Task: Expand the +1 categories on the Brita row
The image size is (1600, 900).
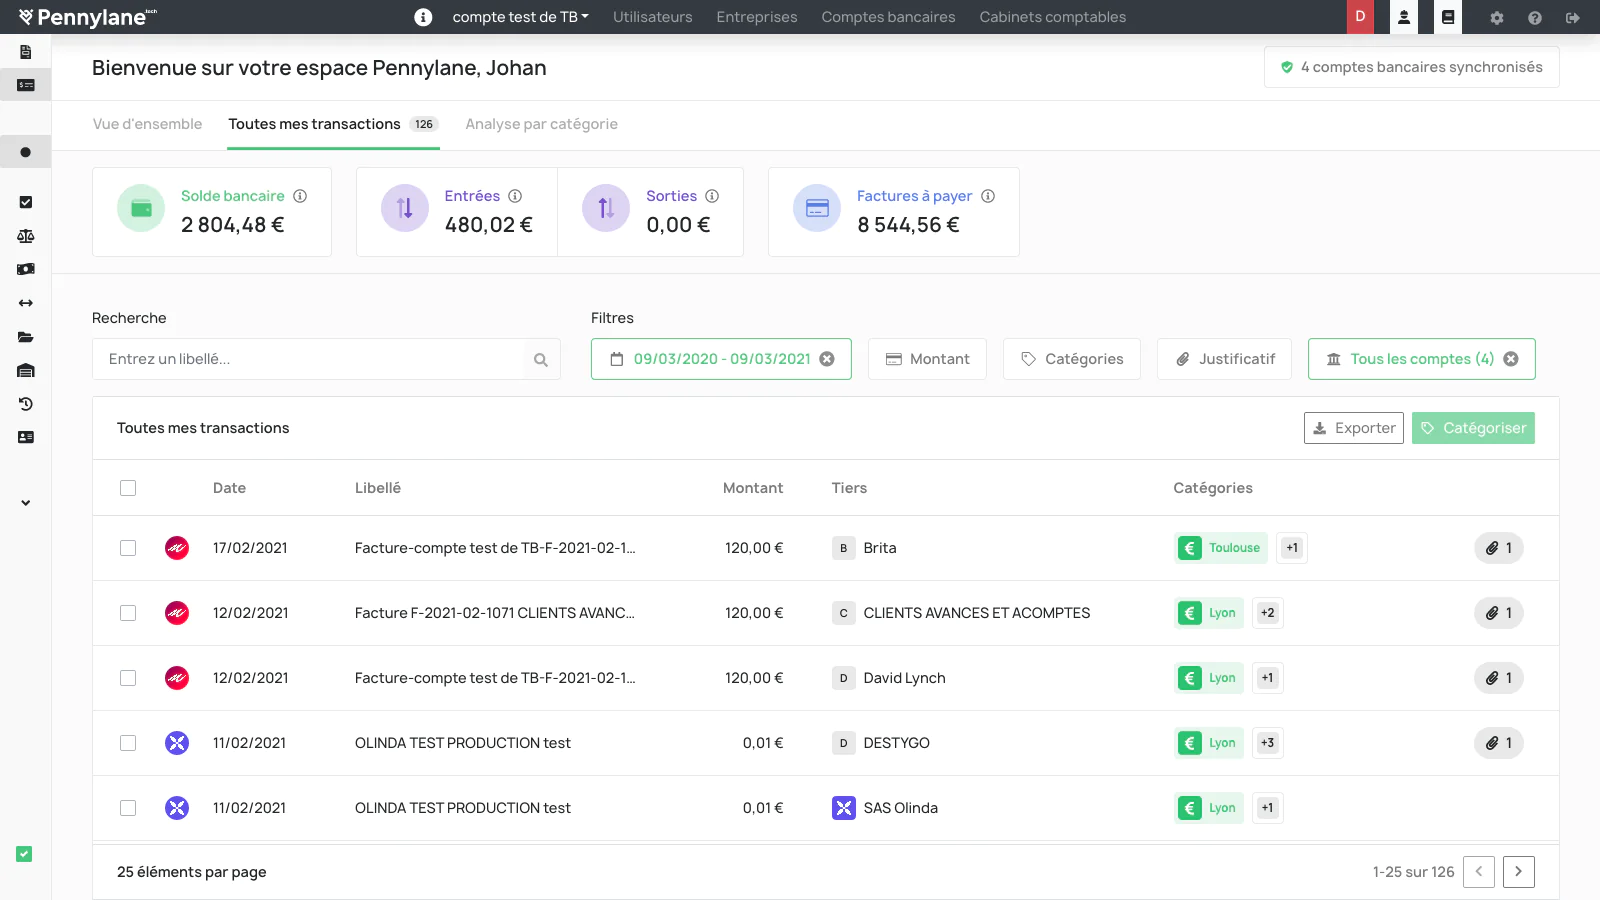Action: click(x=1292, y=548)
